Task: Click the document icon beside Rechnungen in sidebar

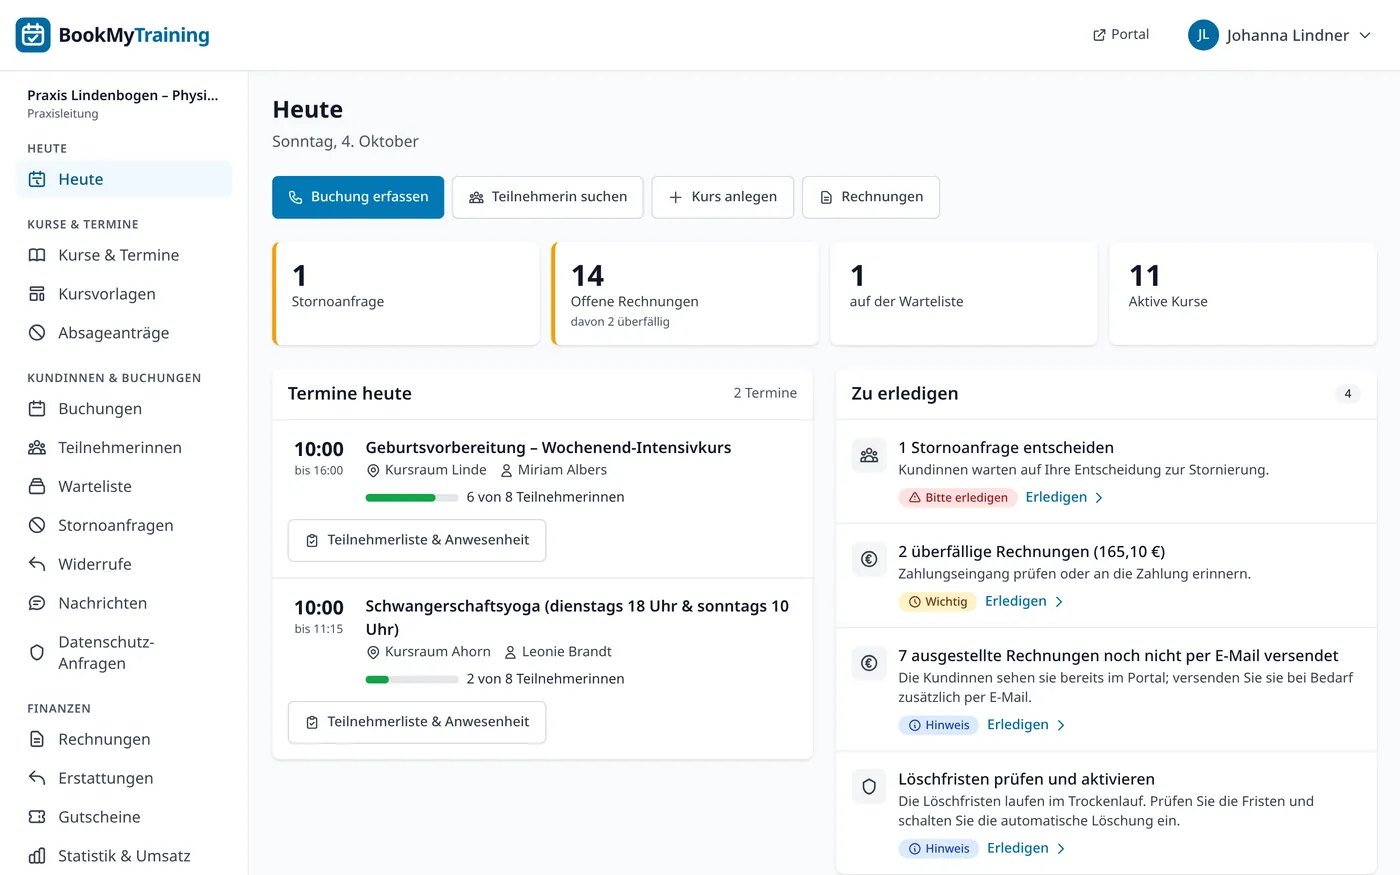Action: tap(37, 739)
